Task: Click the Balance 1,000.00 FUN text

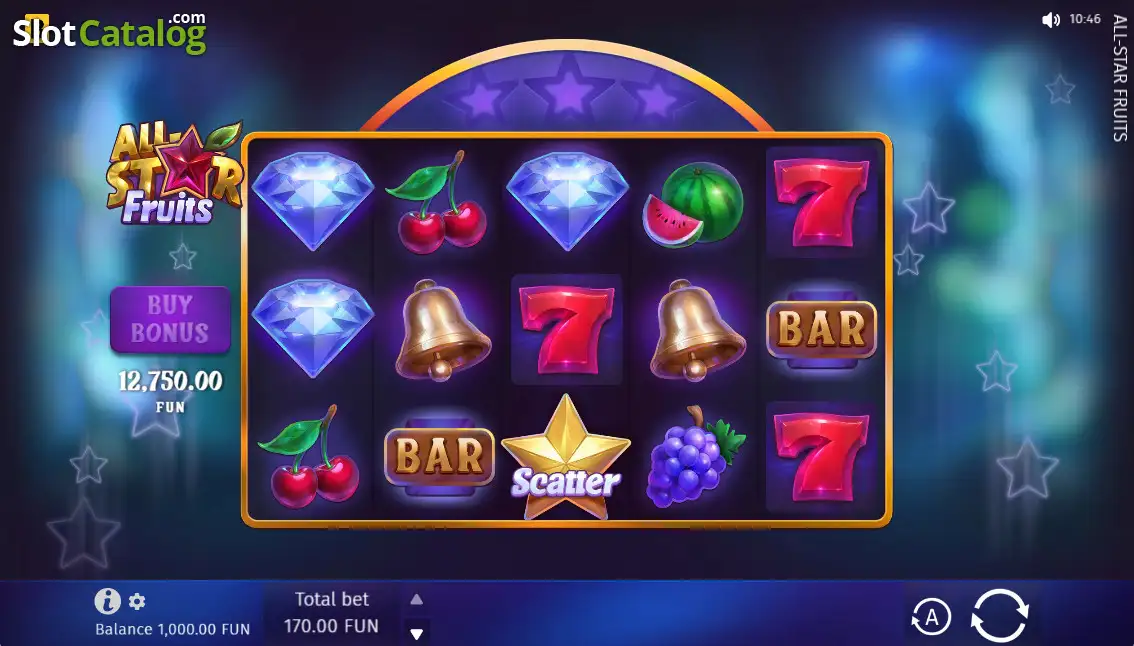Action: 173,629
